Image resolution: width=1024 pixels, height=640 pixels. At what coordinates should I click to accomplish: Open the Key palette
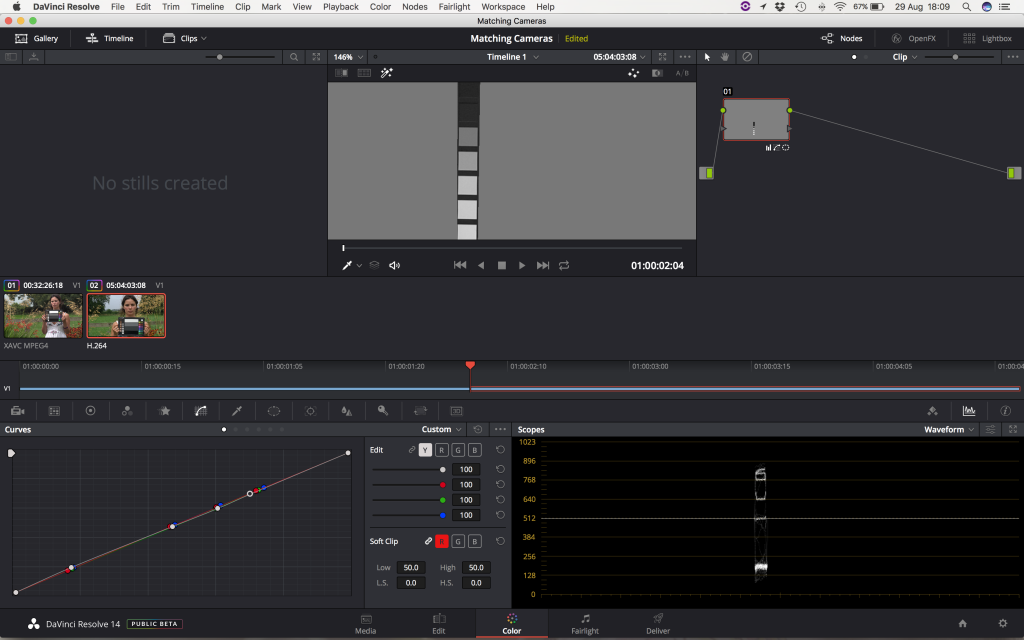pyautogui.click(x=383, y=411)
